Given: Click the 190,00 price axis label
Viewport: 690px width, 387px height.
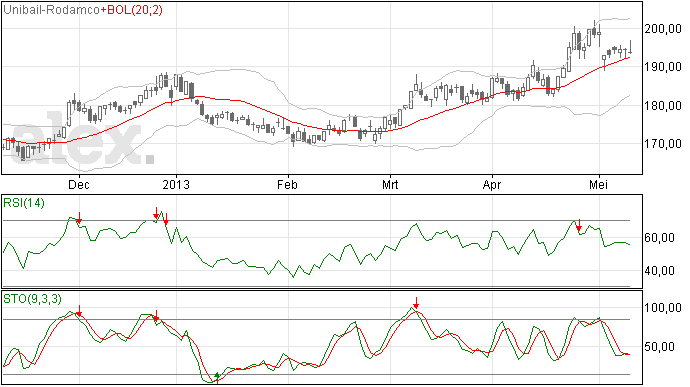Looking at the screenshot, I should click(x=663, y=67).
